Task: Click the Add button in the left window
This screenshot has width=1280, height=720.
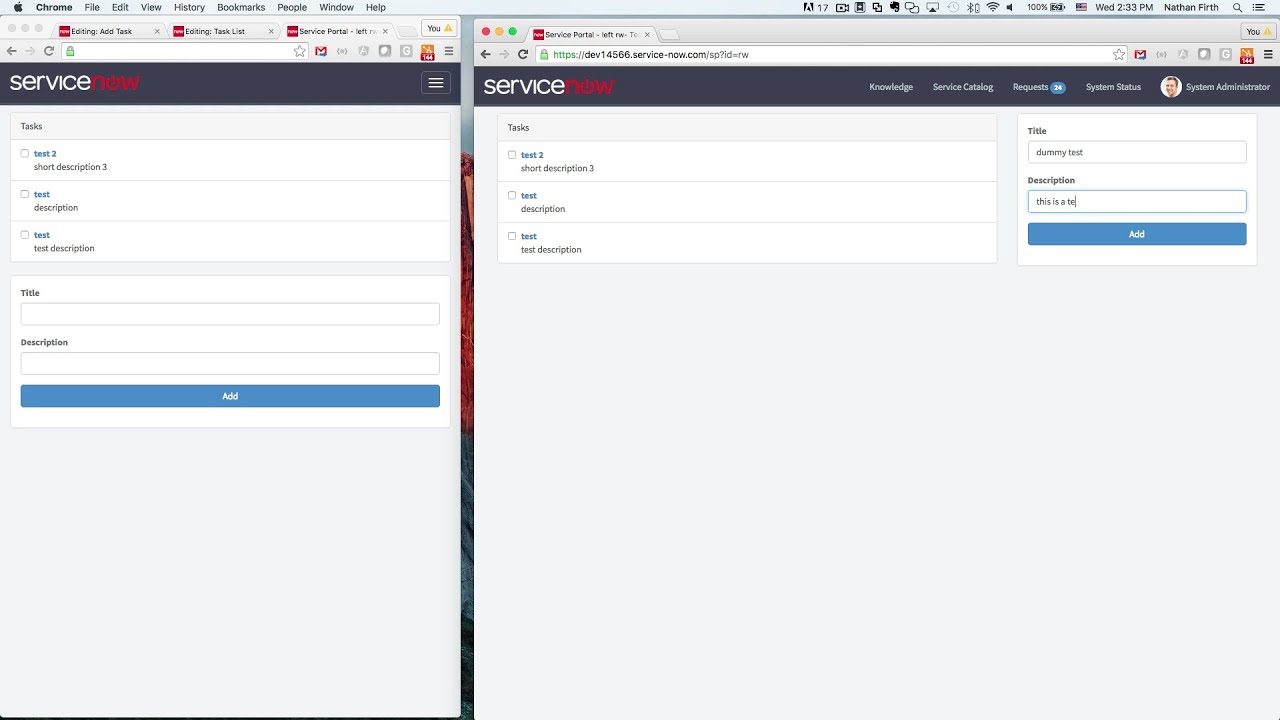Action: tap(230, 396)
